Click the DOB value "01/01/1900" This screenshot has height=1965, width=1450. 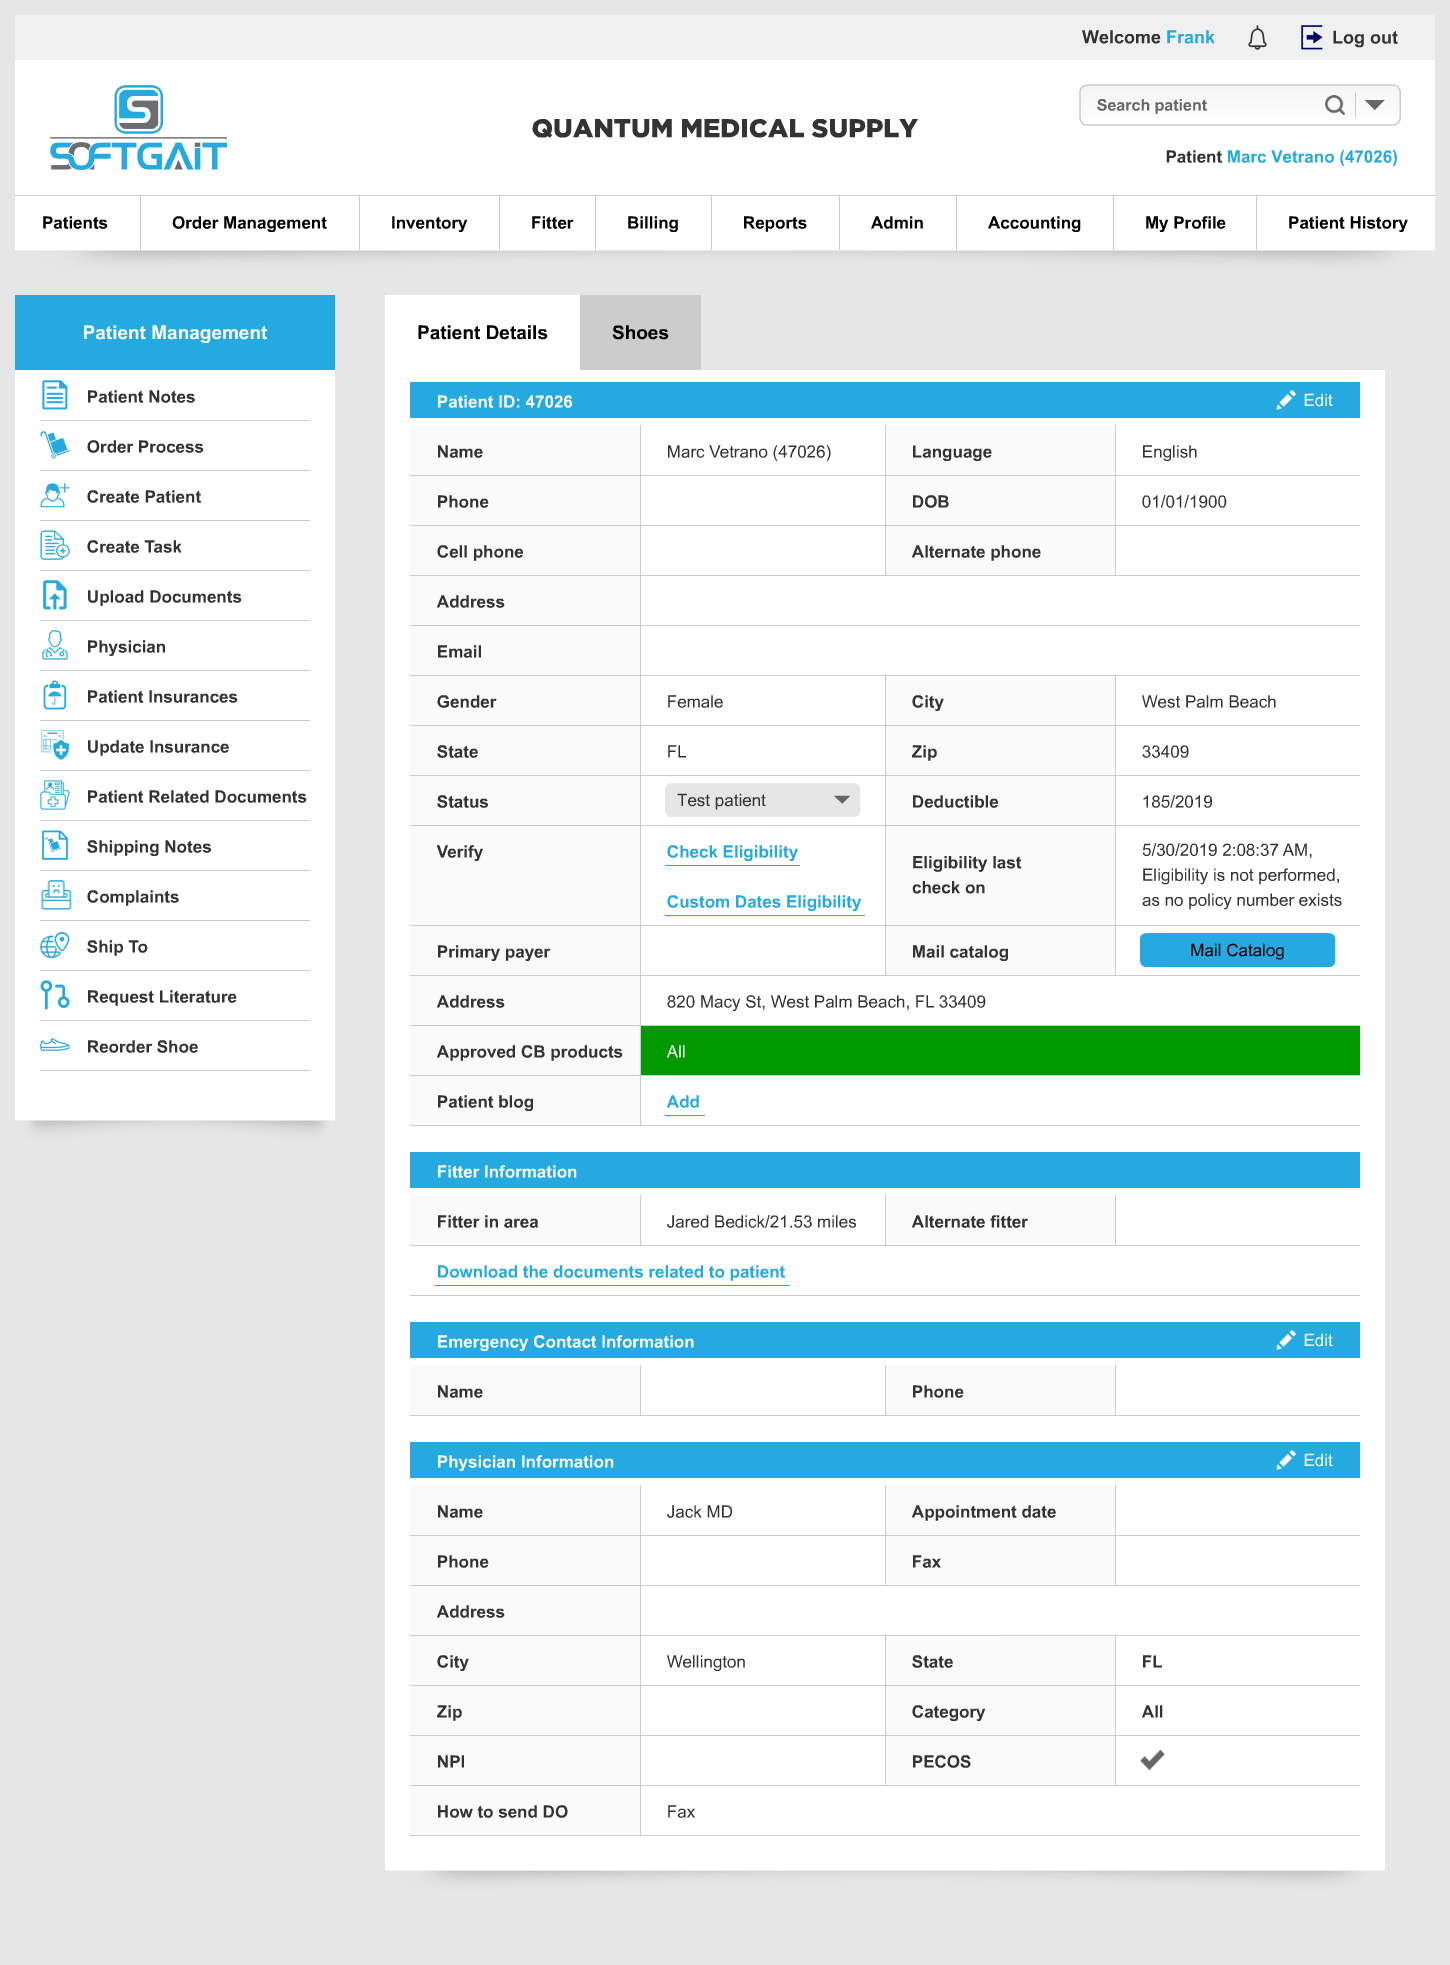[x=1184, y=502]
